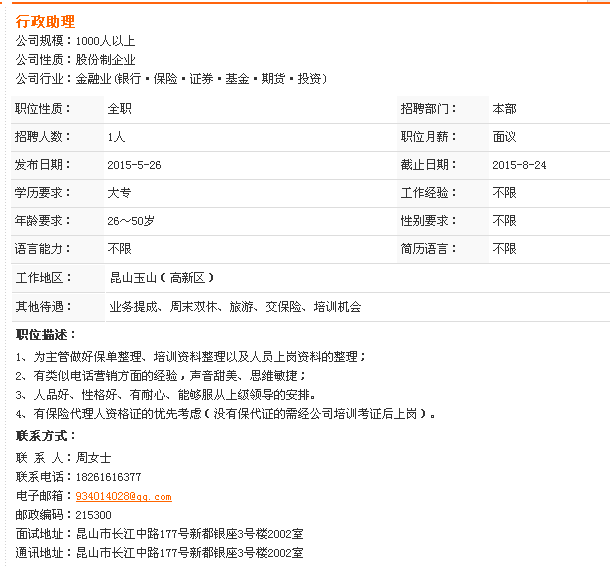Click the 行政助理 job title heading
The width and height of the screenshot is (610, 567).
45,22
